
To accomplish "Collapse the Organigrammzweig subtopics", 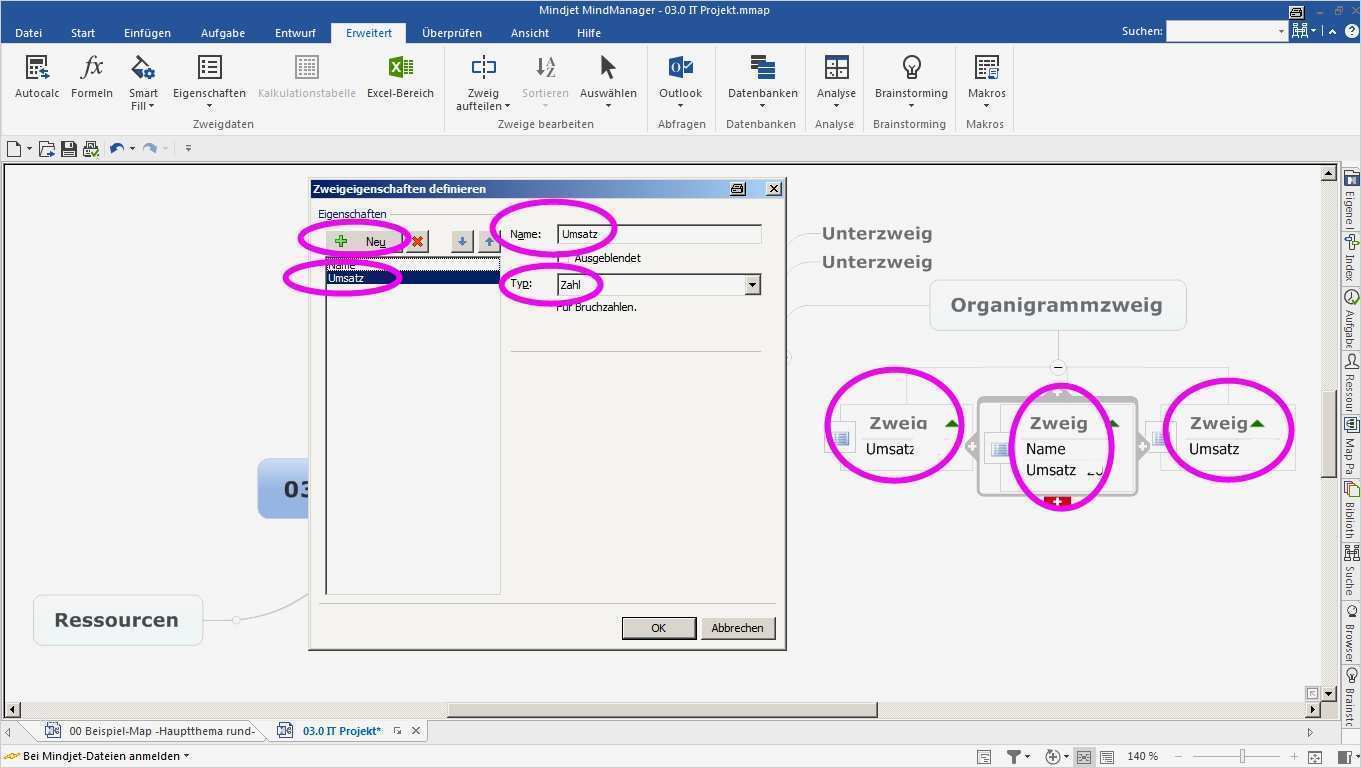I will [1058, 367].
